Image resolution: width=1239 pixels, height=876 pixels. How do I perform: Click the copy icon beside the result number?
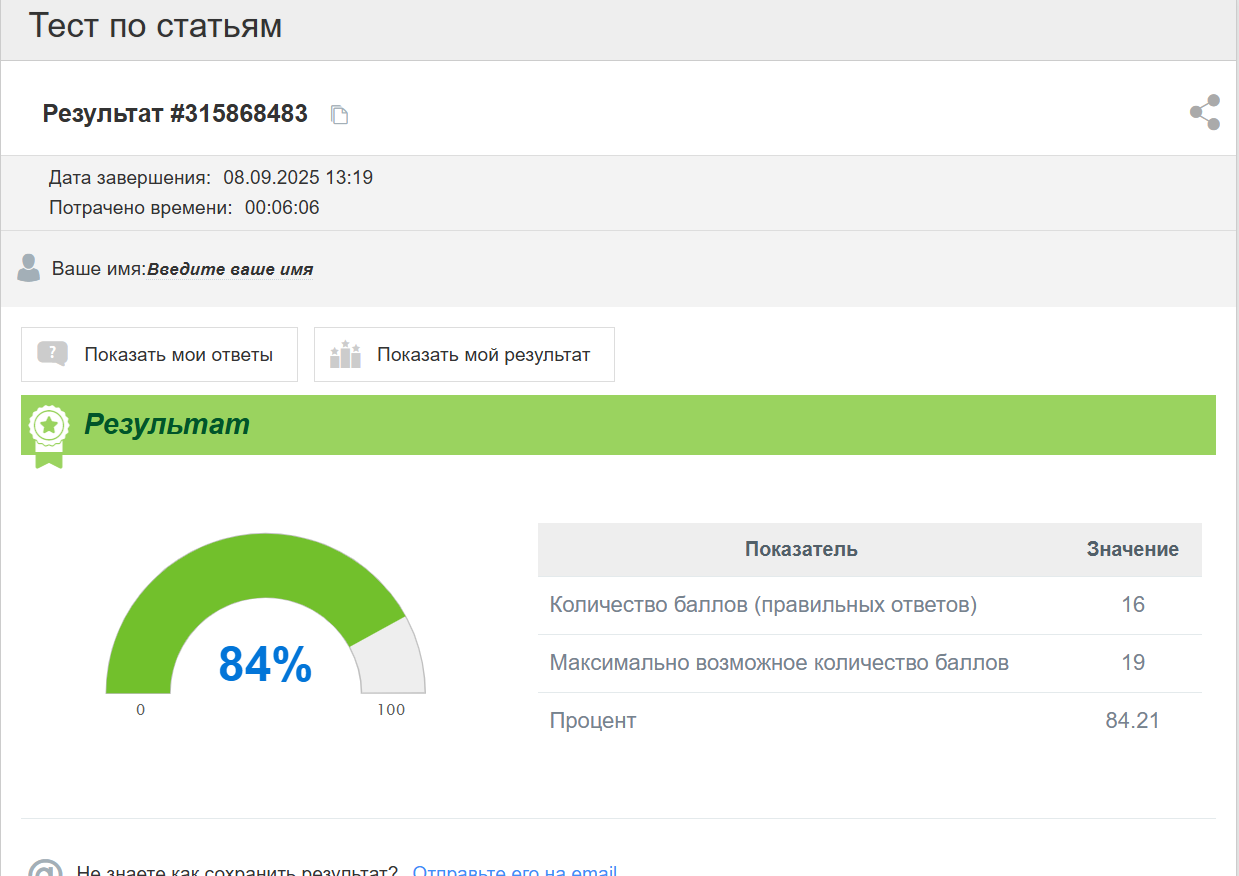pyautogui.click(x=340, y=115)
